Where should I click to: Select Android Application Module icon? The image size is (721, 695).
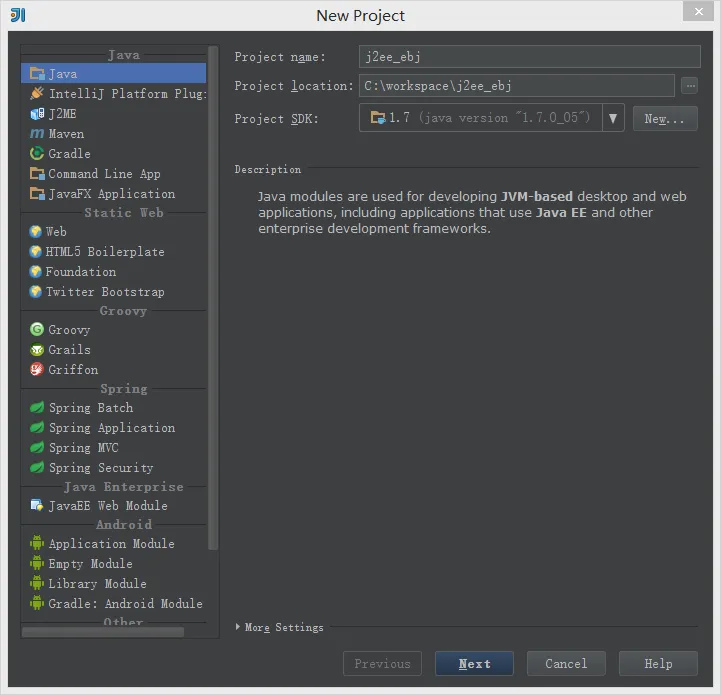point(37,543)
